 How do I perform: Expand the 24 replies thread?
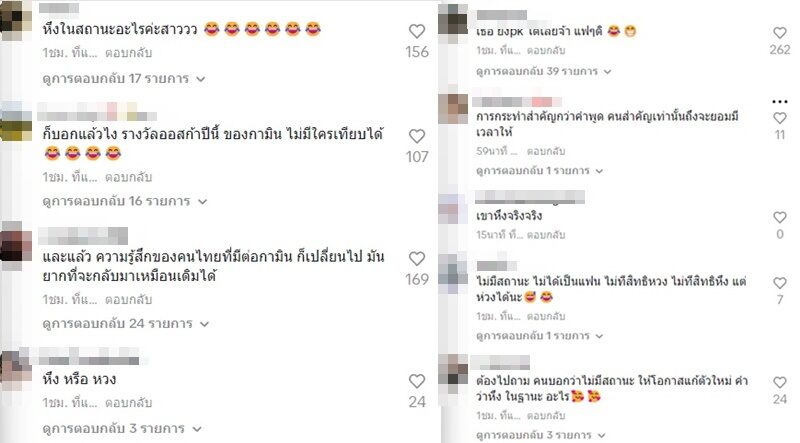click(x=126, y=324)
